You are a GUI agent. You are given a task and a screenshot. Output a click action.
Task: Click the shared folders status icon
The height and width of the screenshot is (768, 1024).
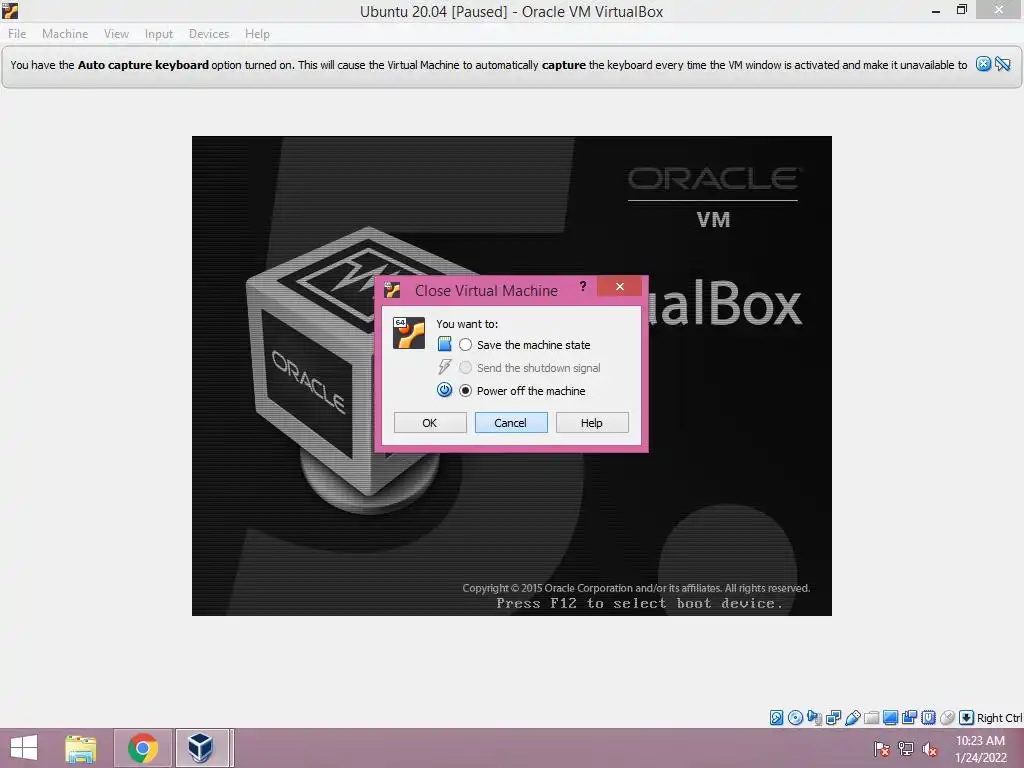[x=871, y=718]
